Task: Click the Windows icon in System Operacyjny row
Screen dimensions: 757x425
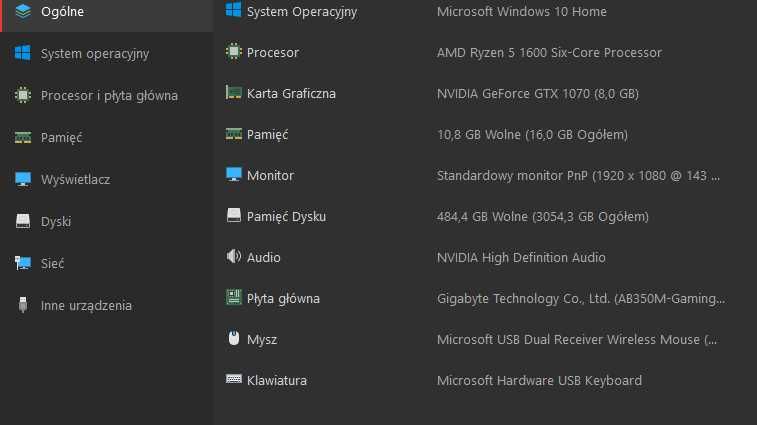Action: tap(234, 10)
